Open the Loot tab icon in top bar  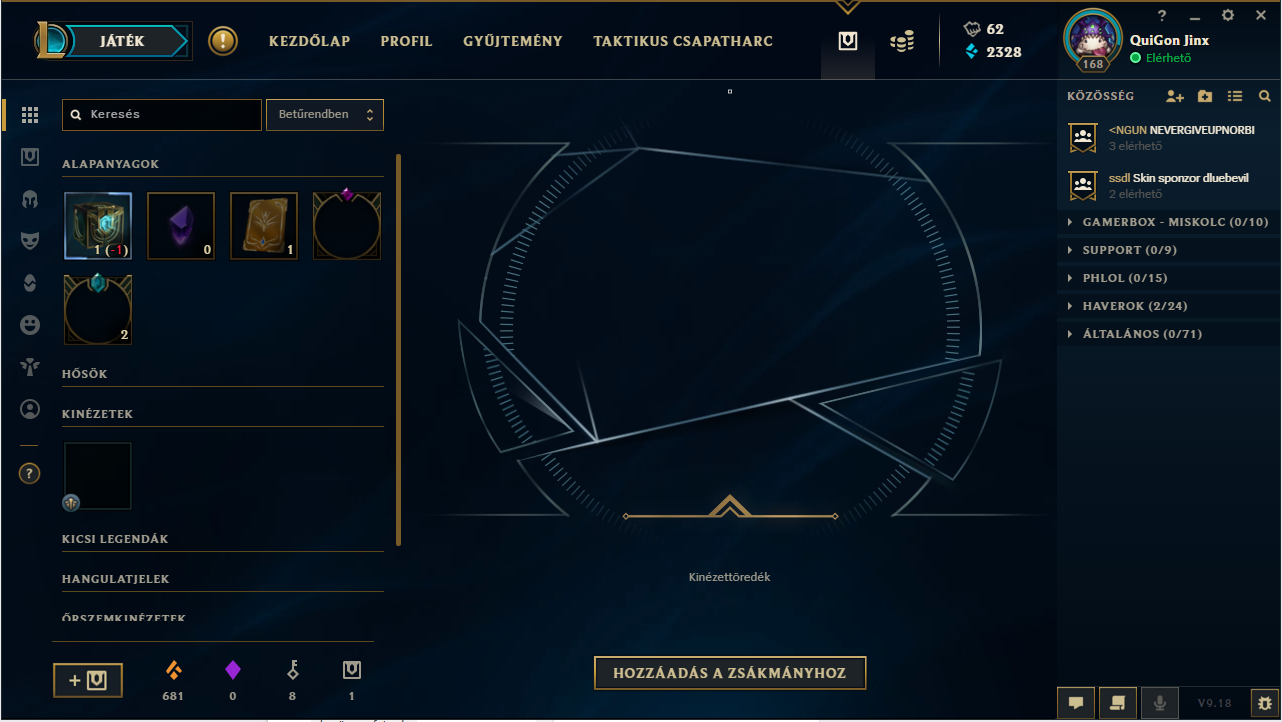click(x=848, y=41)
